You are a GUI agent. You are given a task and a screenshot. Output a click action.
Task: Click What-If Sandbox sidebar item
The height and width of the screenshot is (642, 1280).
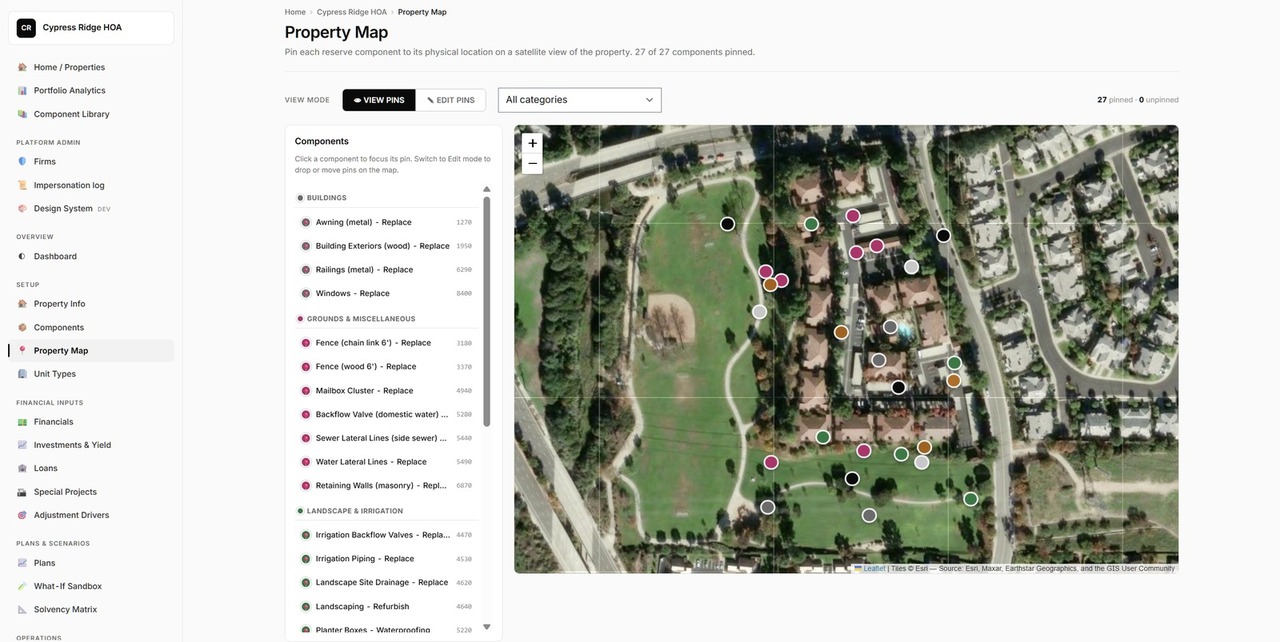91,586
